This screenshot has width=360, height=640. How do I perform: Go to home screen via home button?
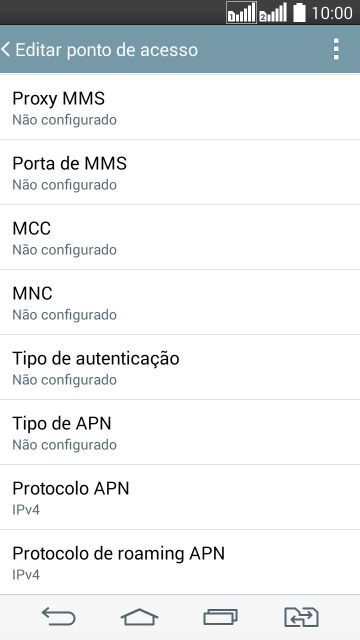pyautogui.click(x=139, y=617)
